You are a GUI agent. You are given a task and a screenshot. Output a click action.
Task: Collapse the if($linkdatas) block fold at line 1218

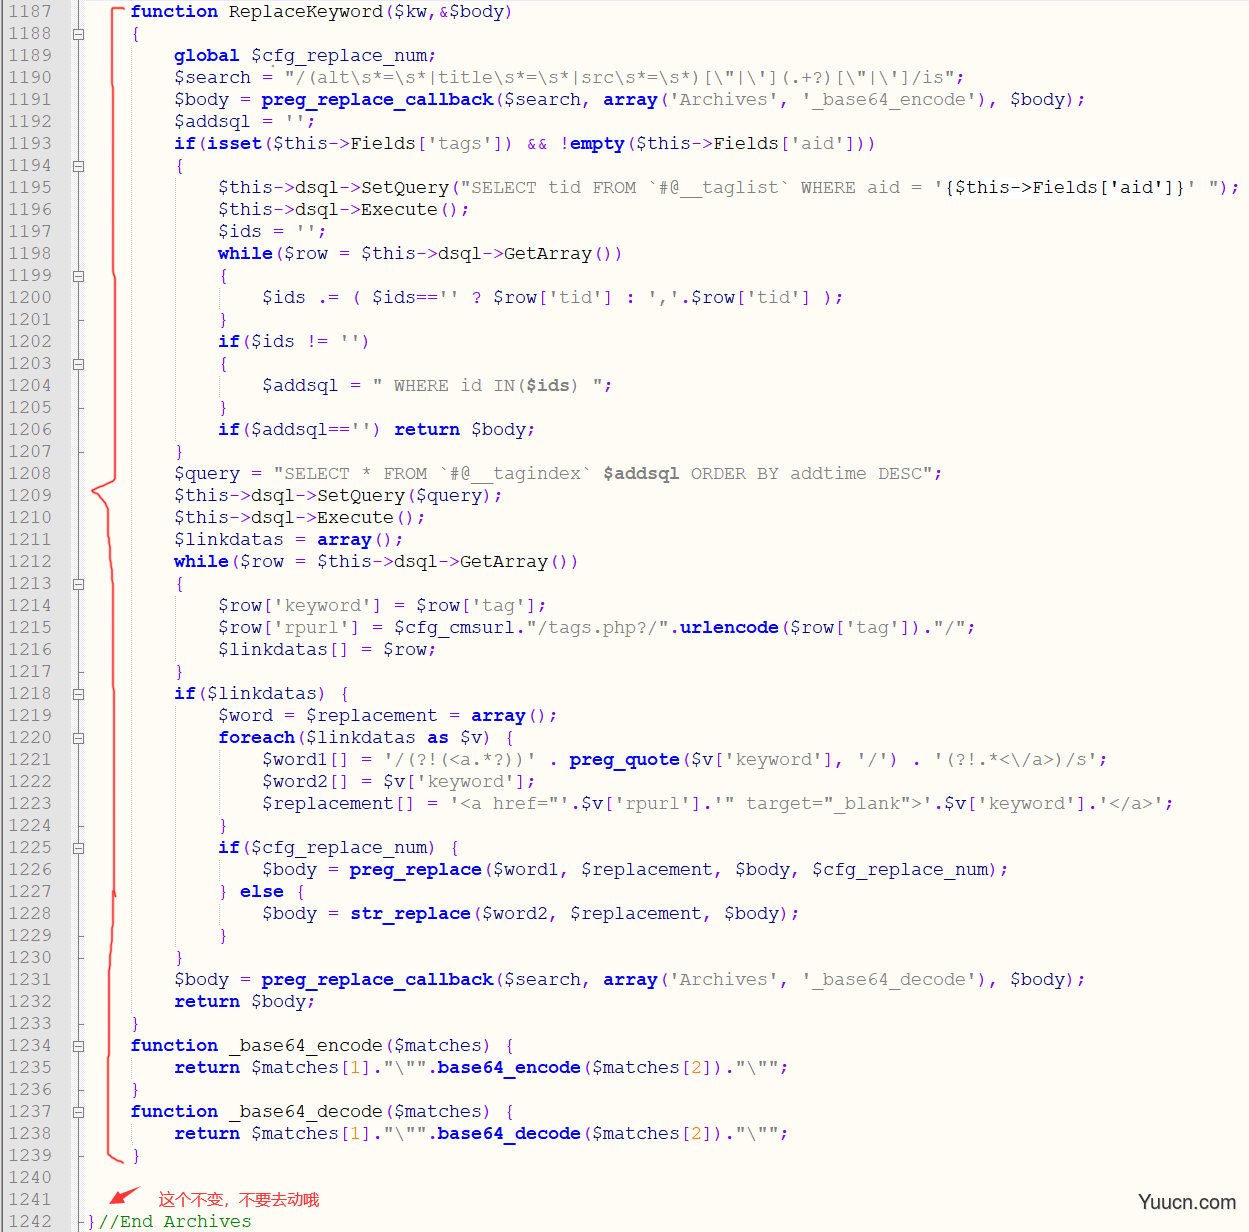click(x=78, y=694)
